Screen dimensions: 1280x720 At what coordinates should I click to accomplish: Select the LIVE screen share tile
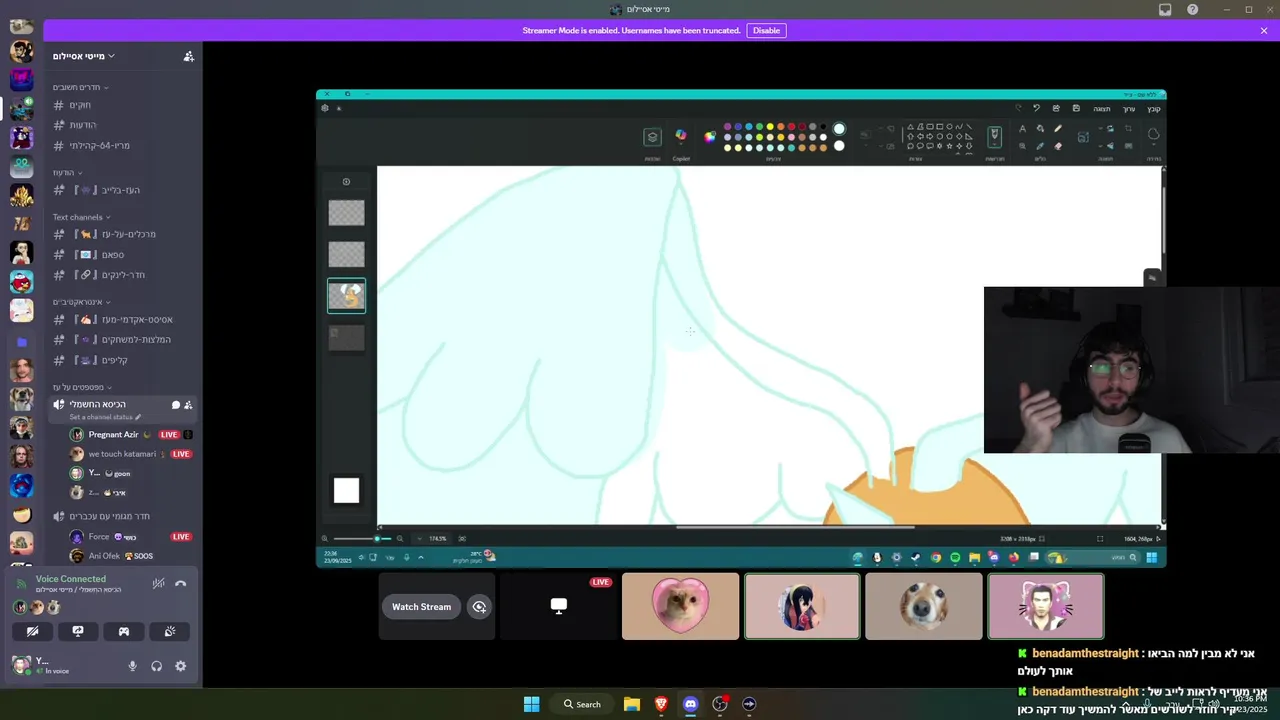pyautogui.click(x=558, y=606)
